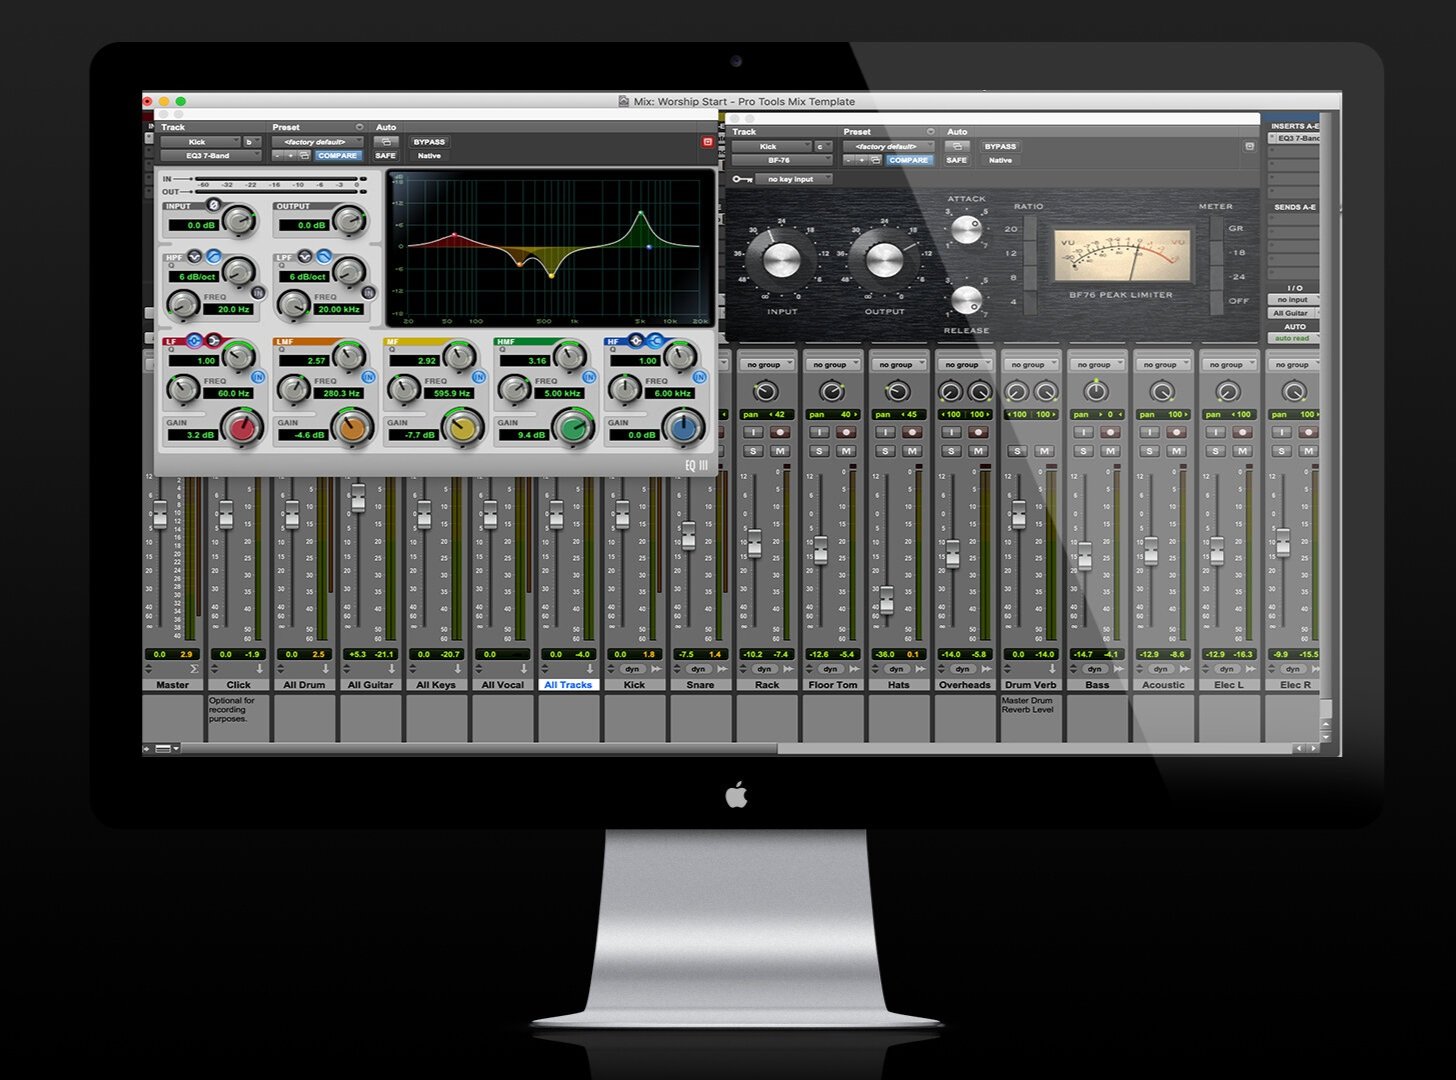Click the LF band shape icon in EQ3
Image resolution: width=1456 pixels, height=1080 pixels.
point(193,338)
